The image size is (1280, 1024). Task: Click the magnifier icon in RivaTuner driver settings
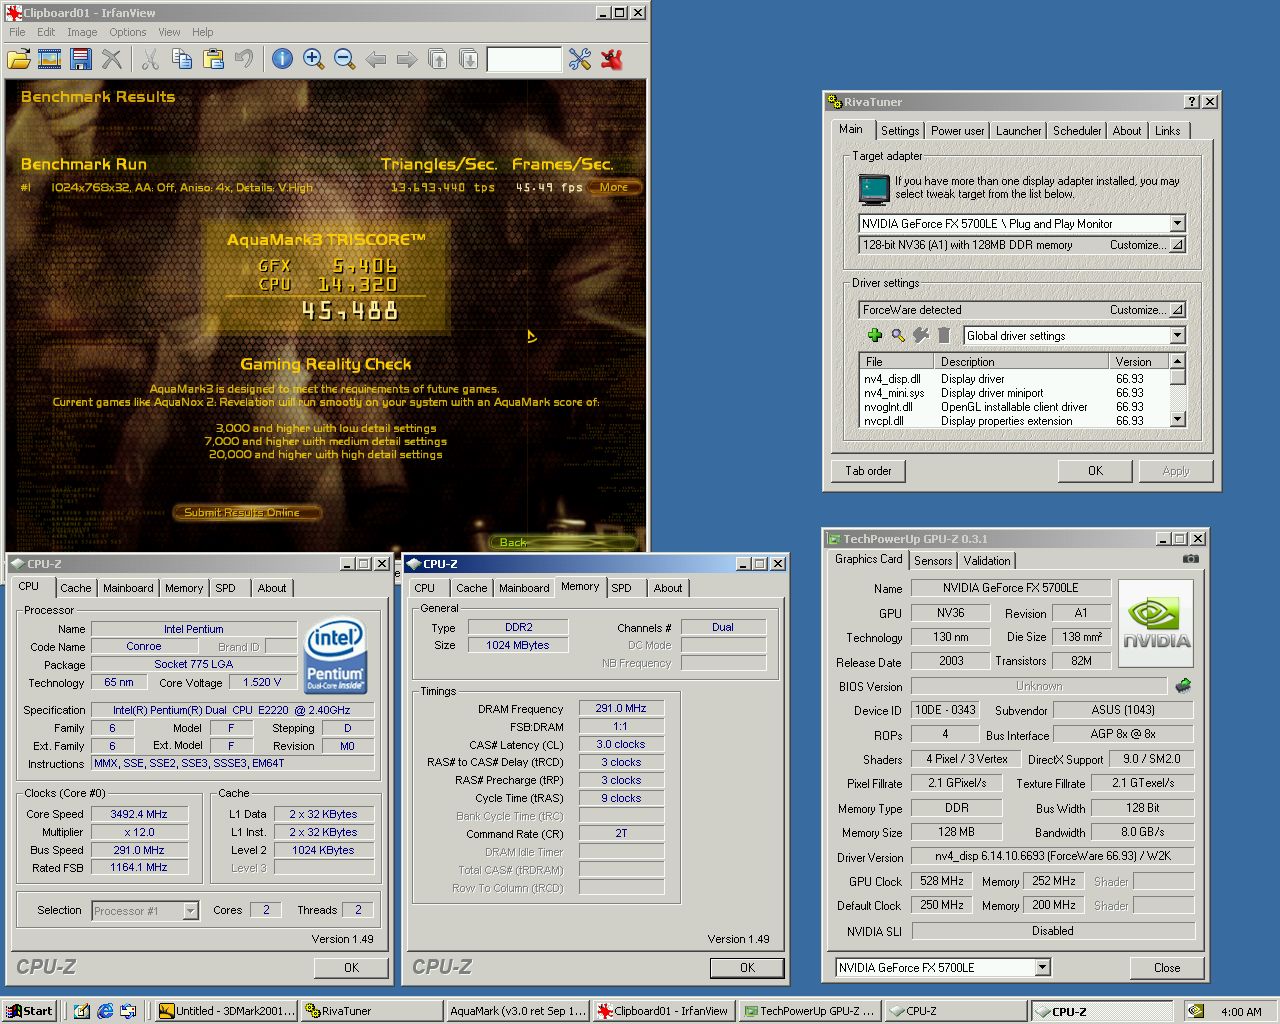[x=898, y=335]
